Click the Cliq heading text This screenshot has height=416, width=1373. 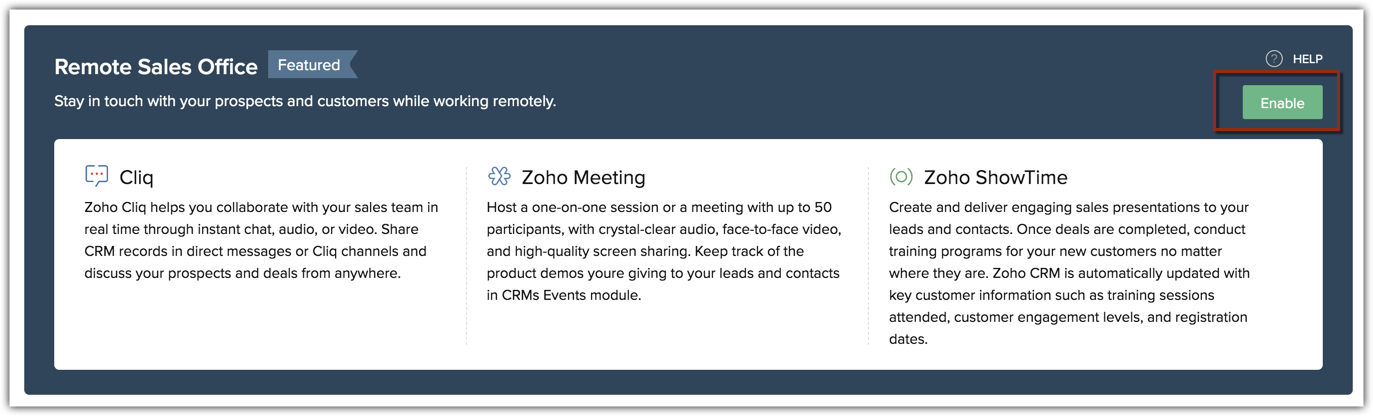coord(137,177)
